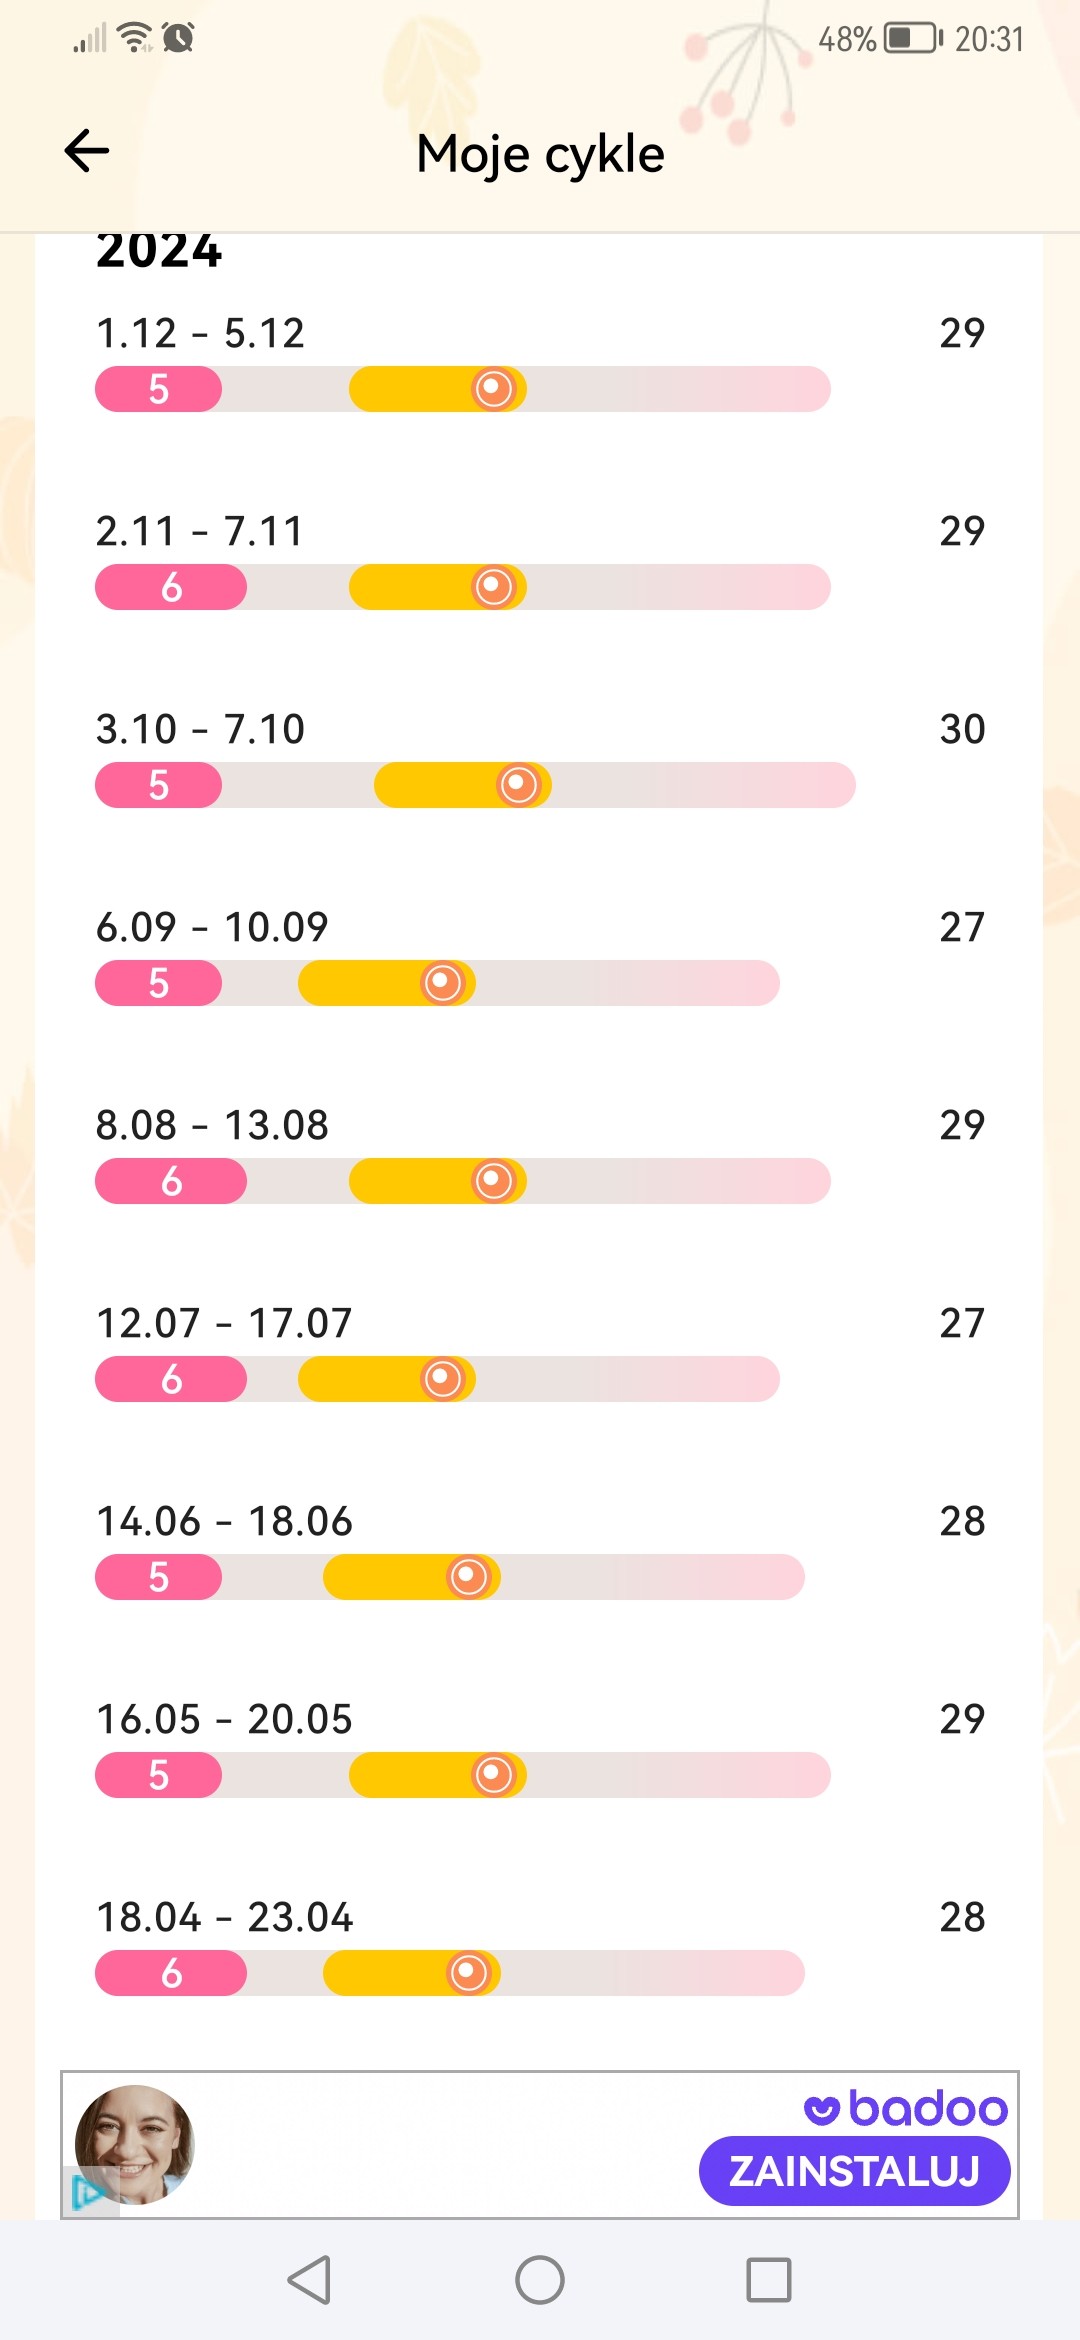
Task: Open the recent apps square button
Action: pos(768,2280)
